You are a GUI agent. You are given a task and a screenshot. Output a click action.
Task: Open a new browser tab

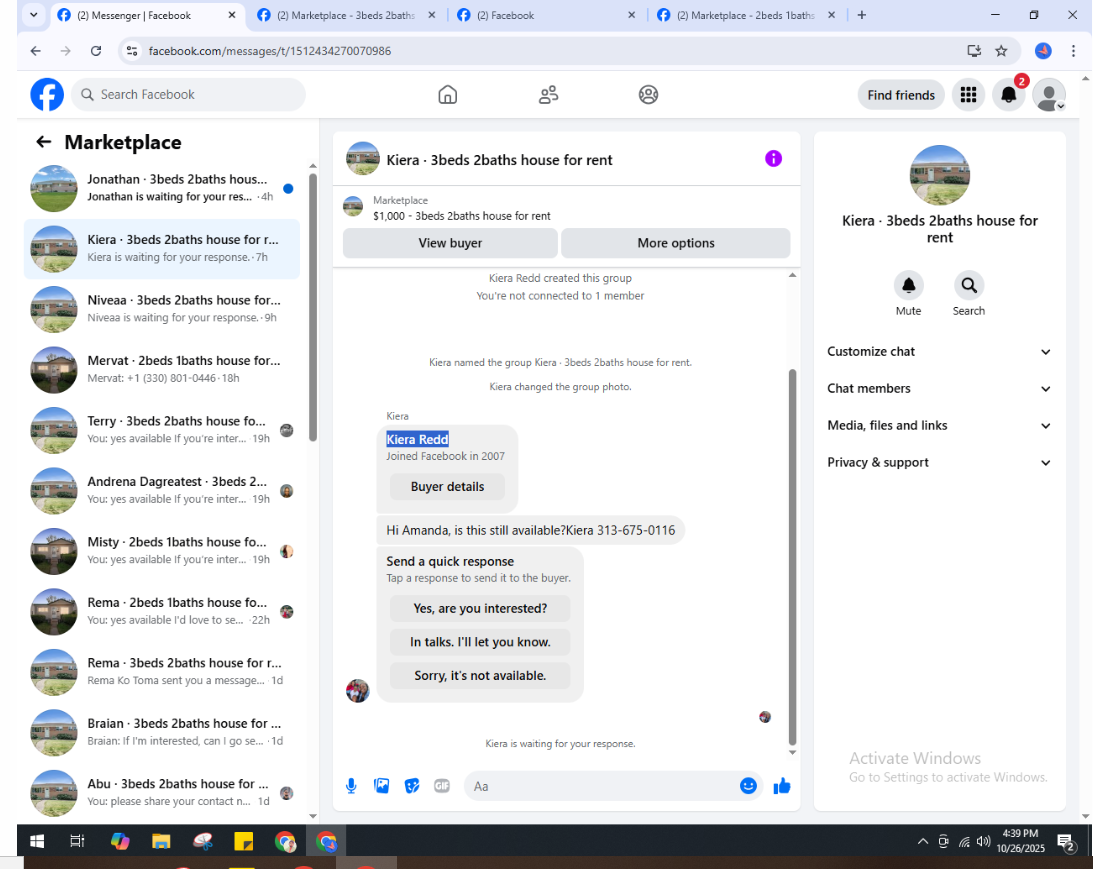click(862, 15)
